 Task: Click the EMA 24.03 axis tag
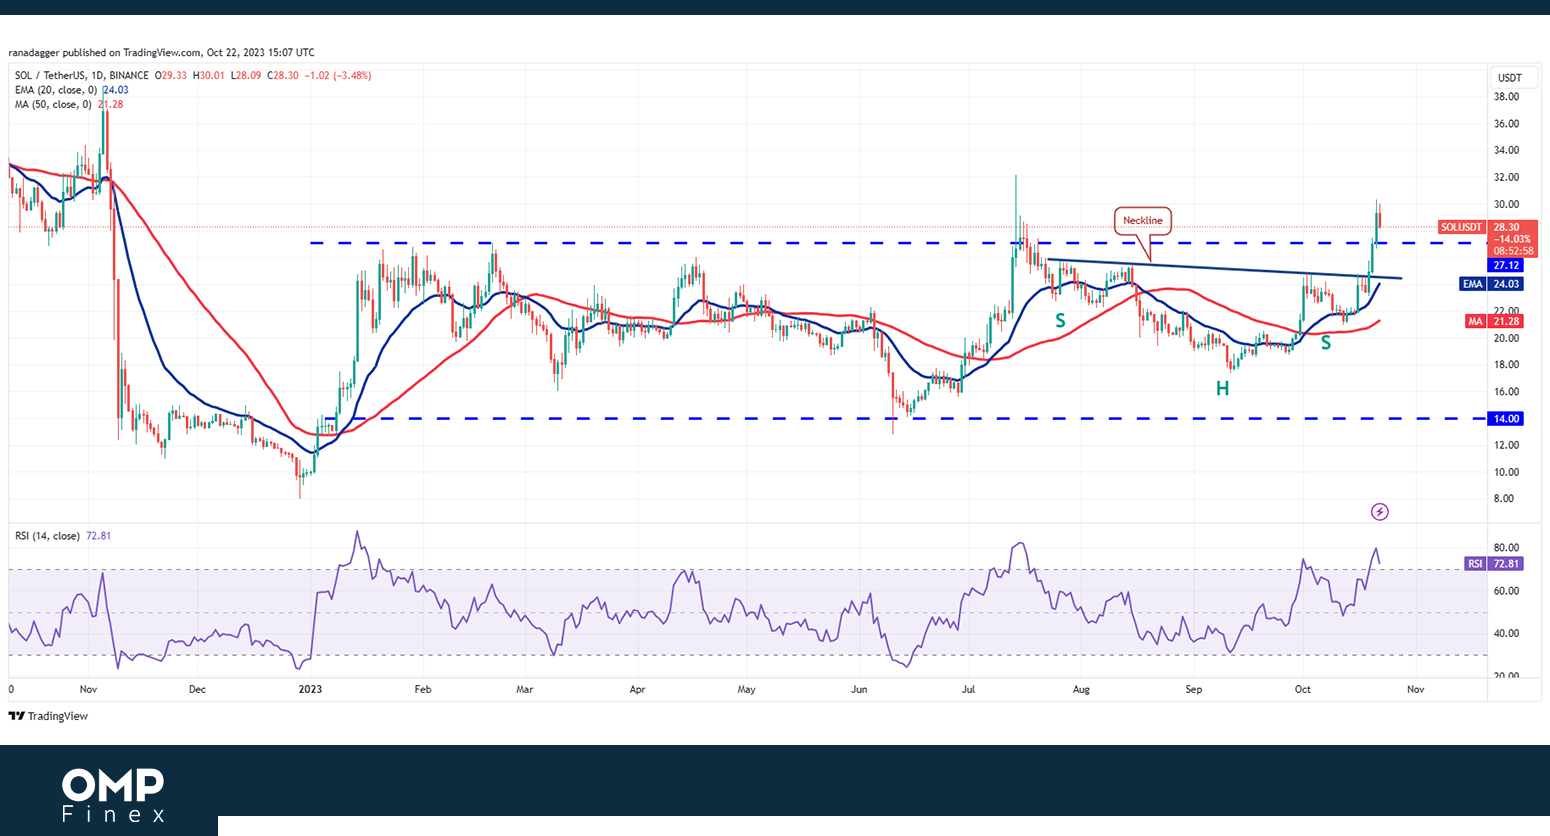click(x=1491, y=284)
